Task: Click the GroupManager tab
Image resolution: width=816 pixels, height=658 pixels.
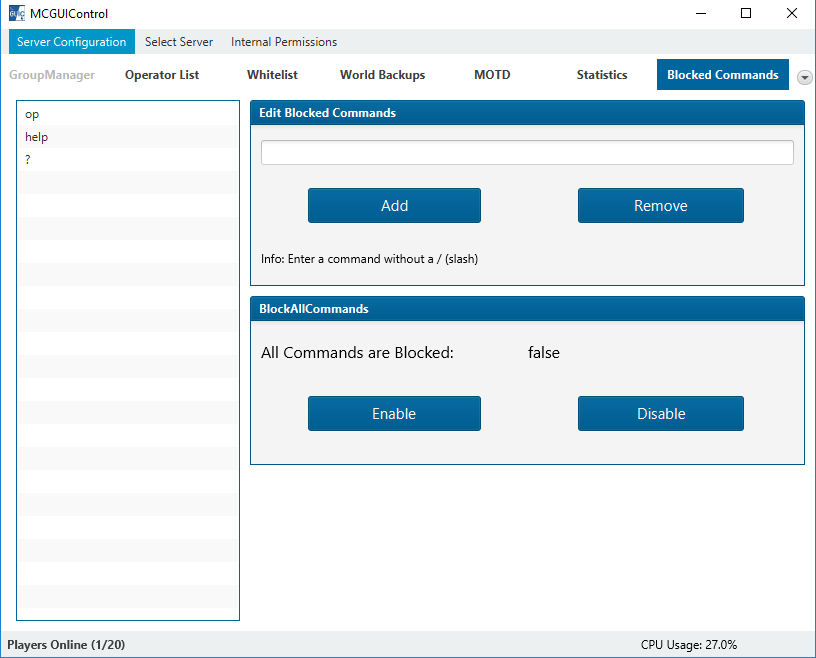Action: point(52,75)
